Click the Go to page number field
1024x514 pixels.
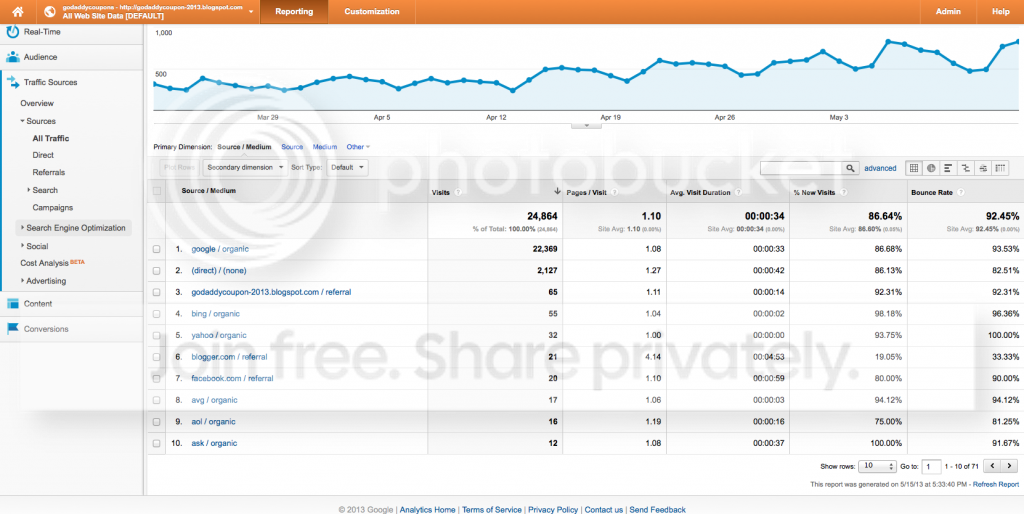[x=932, y=466]
